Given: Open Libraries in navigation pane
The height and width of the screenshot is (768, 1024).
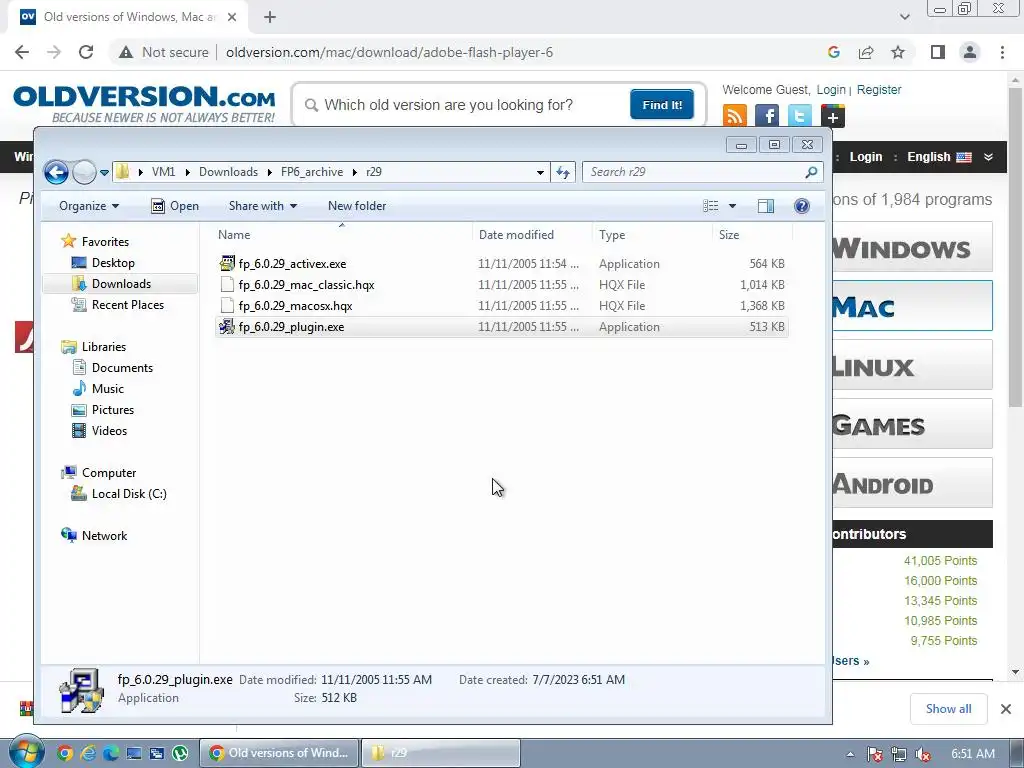Looking at the screenshot, I should [x=103, y=347].
